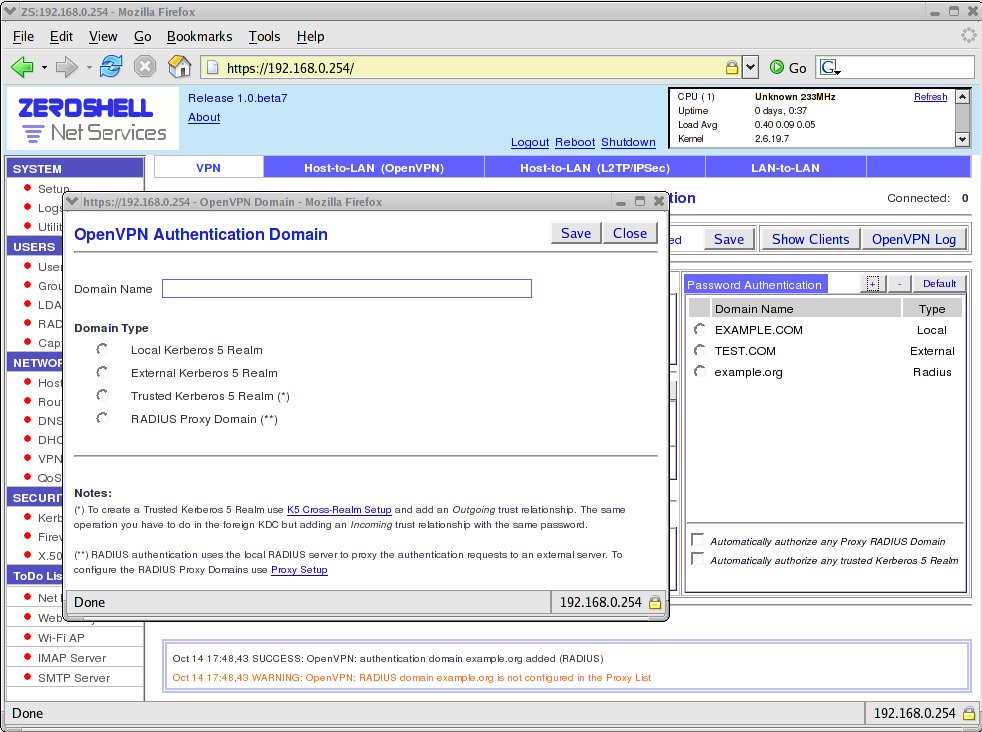Click the green Go icon
982x732 pixels.
click(x=777, y=67)
